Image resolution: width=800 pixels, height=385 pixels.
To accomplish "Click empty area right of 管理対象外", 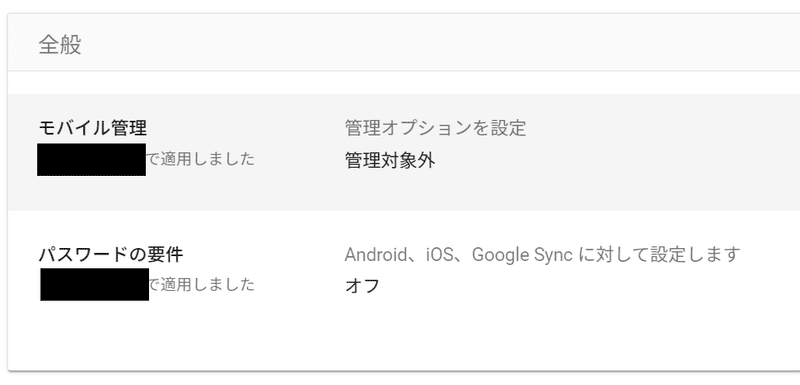I will pos(612,161).
